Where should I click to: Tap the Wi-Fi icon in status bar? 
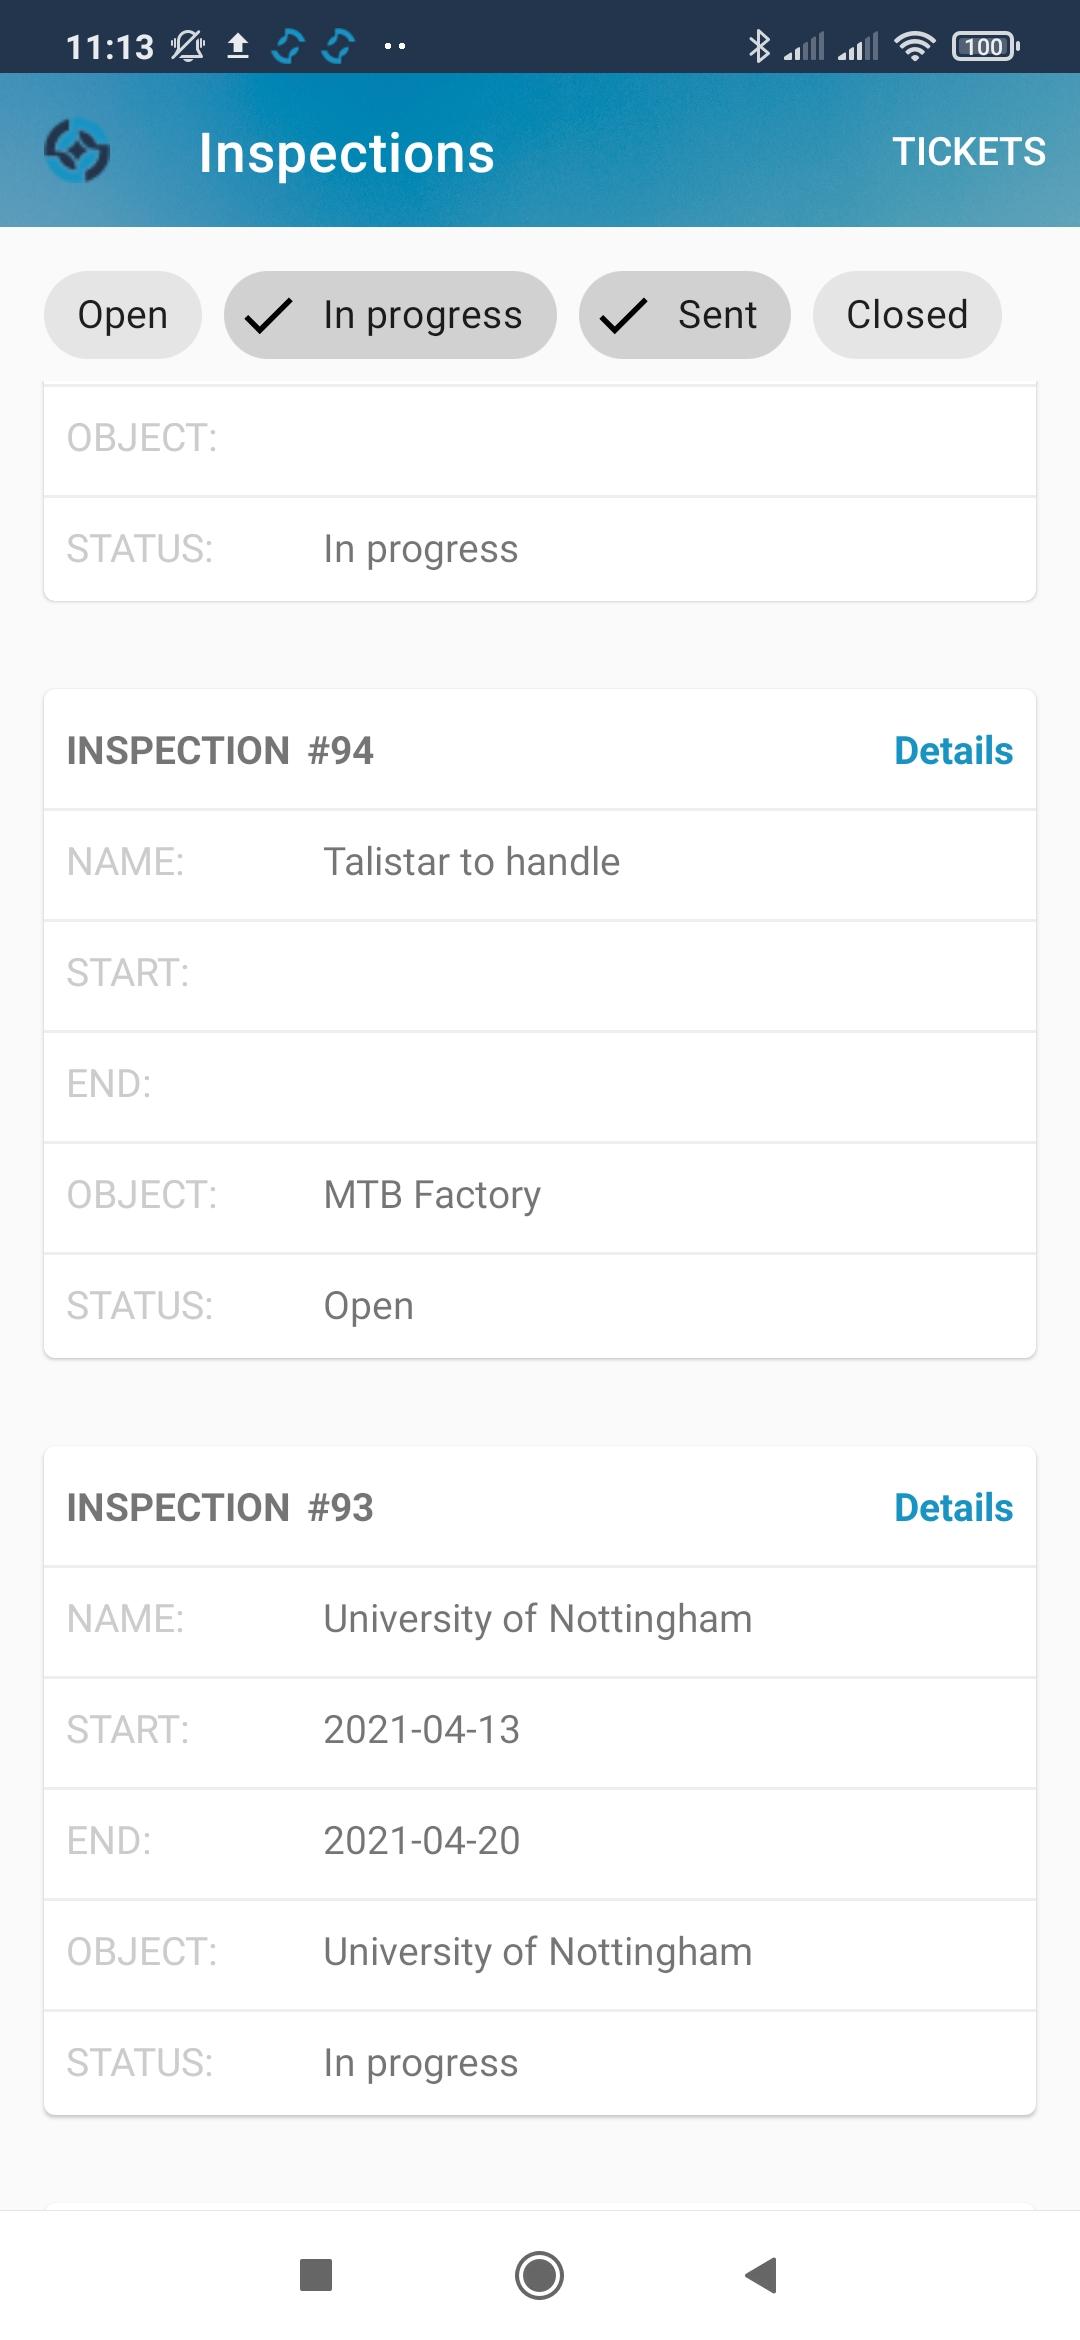(914, 46)
